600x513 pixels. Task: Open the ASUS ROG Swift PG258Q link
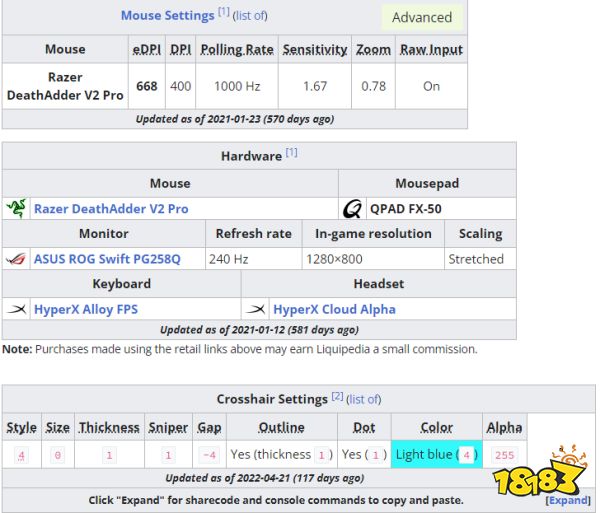(107, 259)
